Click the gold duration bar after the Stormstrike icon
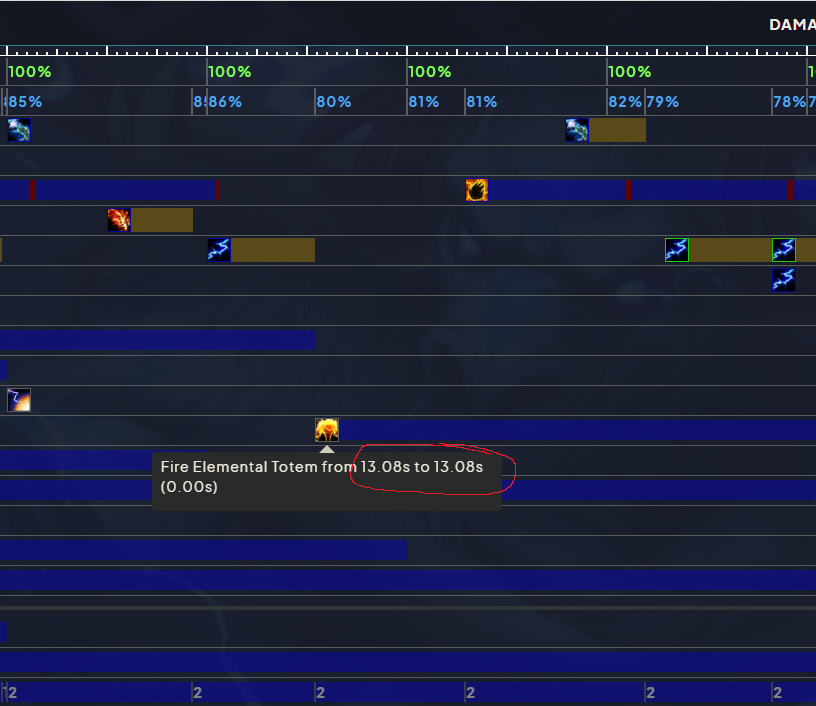This screenshot has height=706, width=816. click(x=272, y=249)
